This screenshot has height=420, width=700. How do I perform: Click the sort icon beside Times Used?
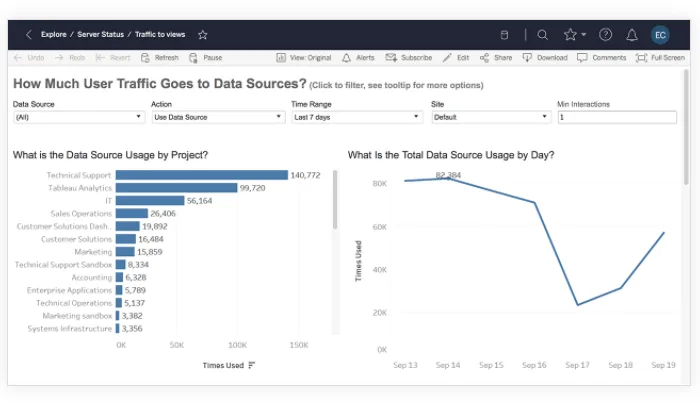252,365
